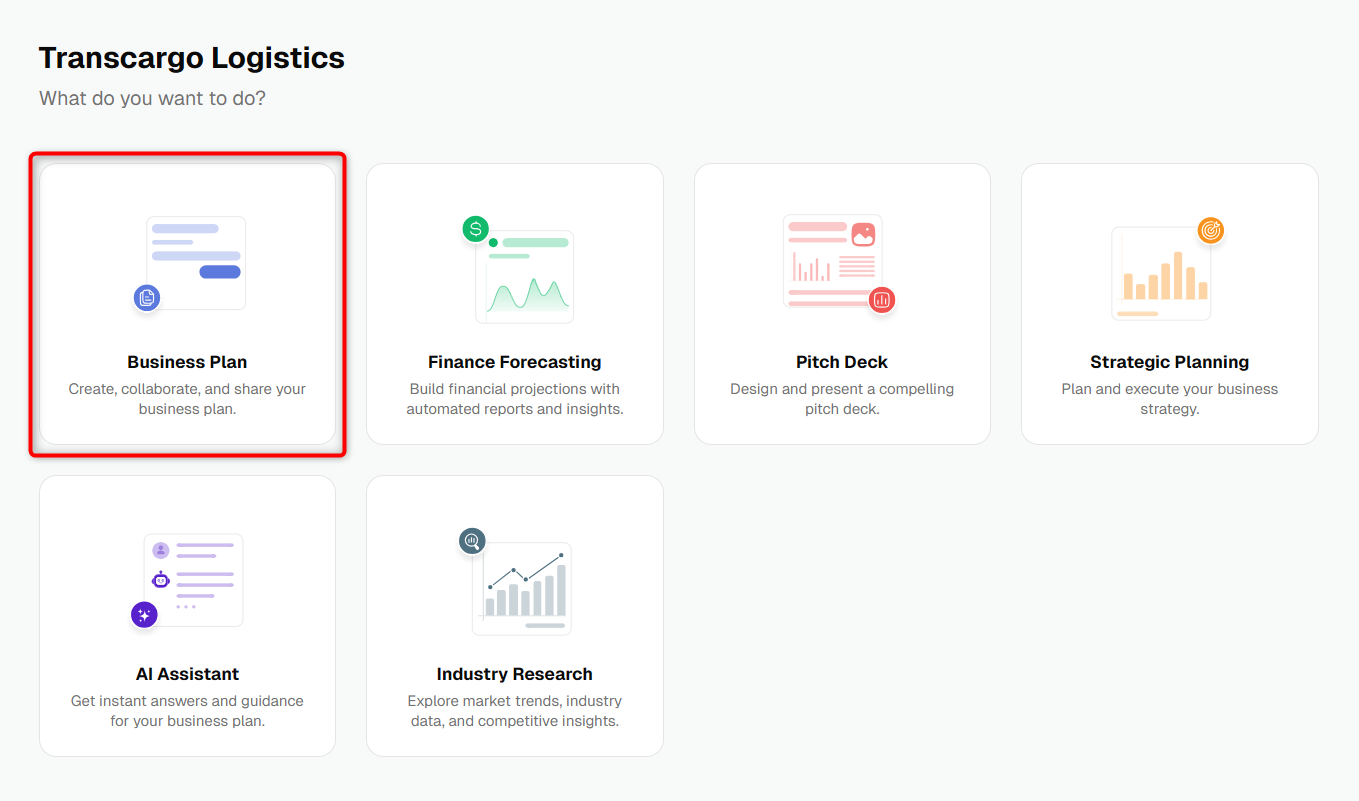Viewport: 1359px width, 801px height.
Task: Click the robot face icon
Action: click(x=161, y=579)
